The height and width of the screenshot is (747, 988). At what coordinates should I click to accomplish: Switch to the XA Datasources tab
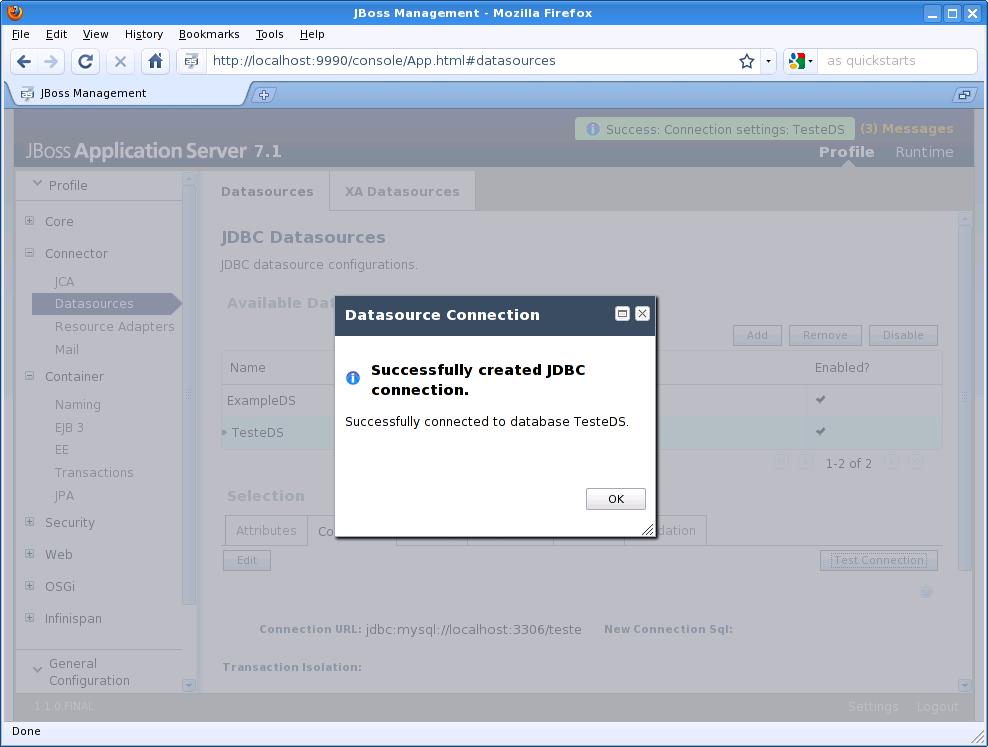point(402,191)
